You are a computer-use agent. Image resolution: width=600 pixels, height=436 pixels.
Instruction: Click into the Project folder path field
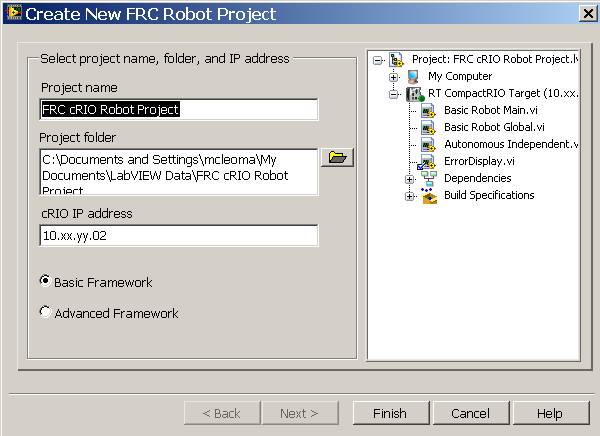click(x=179, y=172)
